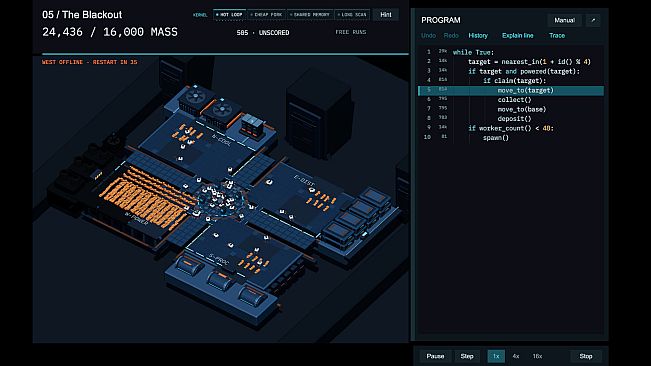Click the 'PROGRAM' panel title
This screenshot has height=366, width=651.
coord(441,20)
